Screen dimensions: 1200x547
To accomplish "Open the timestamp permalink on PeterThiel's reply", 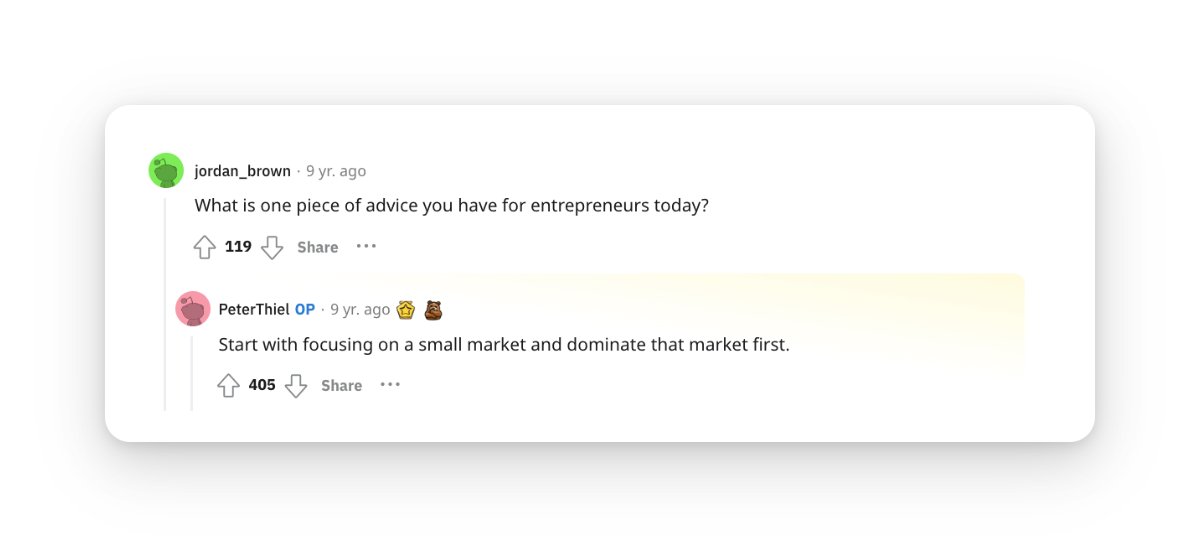I will (x=360, y=310).
